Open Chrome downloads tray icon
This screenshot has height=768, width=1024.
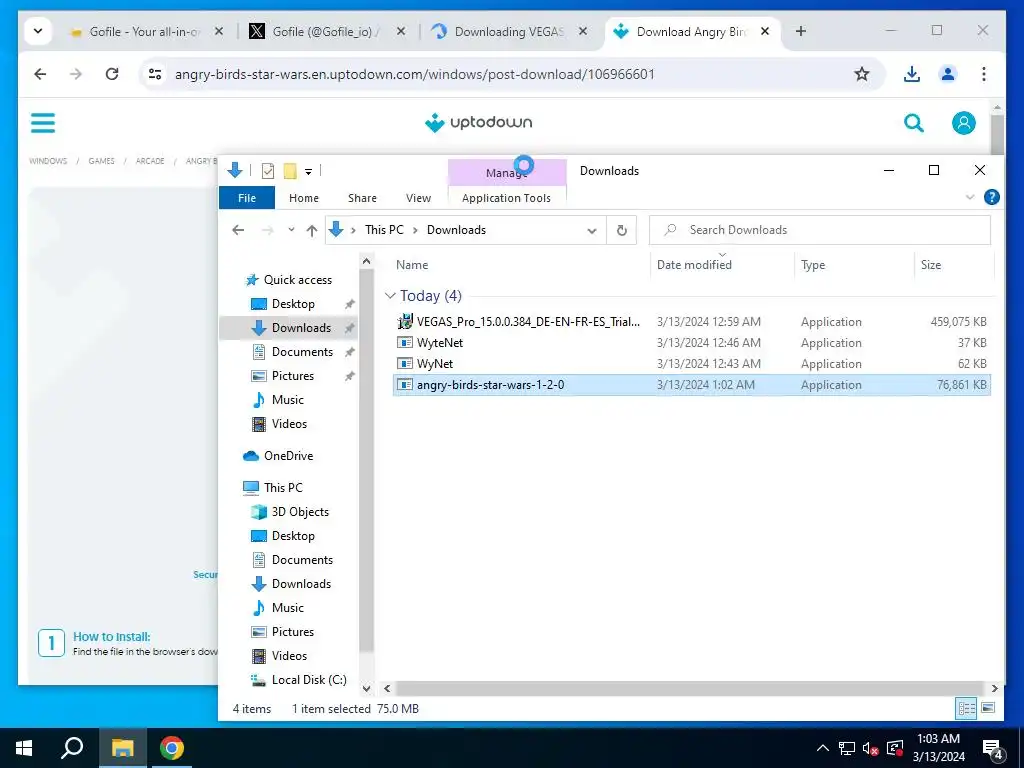[x=912, y=74]
